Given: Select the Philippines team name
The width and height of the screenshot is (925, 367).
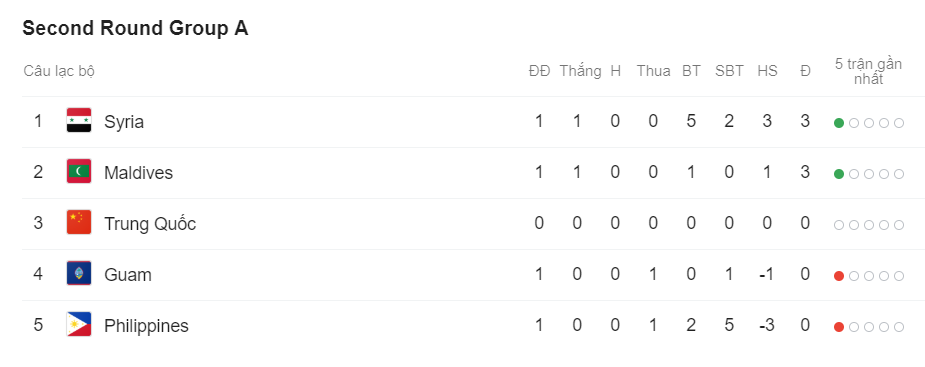Looking at the screenshot, I should pyautogui.click(x=146, y=326).
